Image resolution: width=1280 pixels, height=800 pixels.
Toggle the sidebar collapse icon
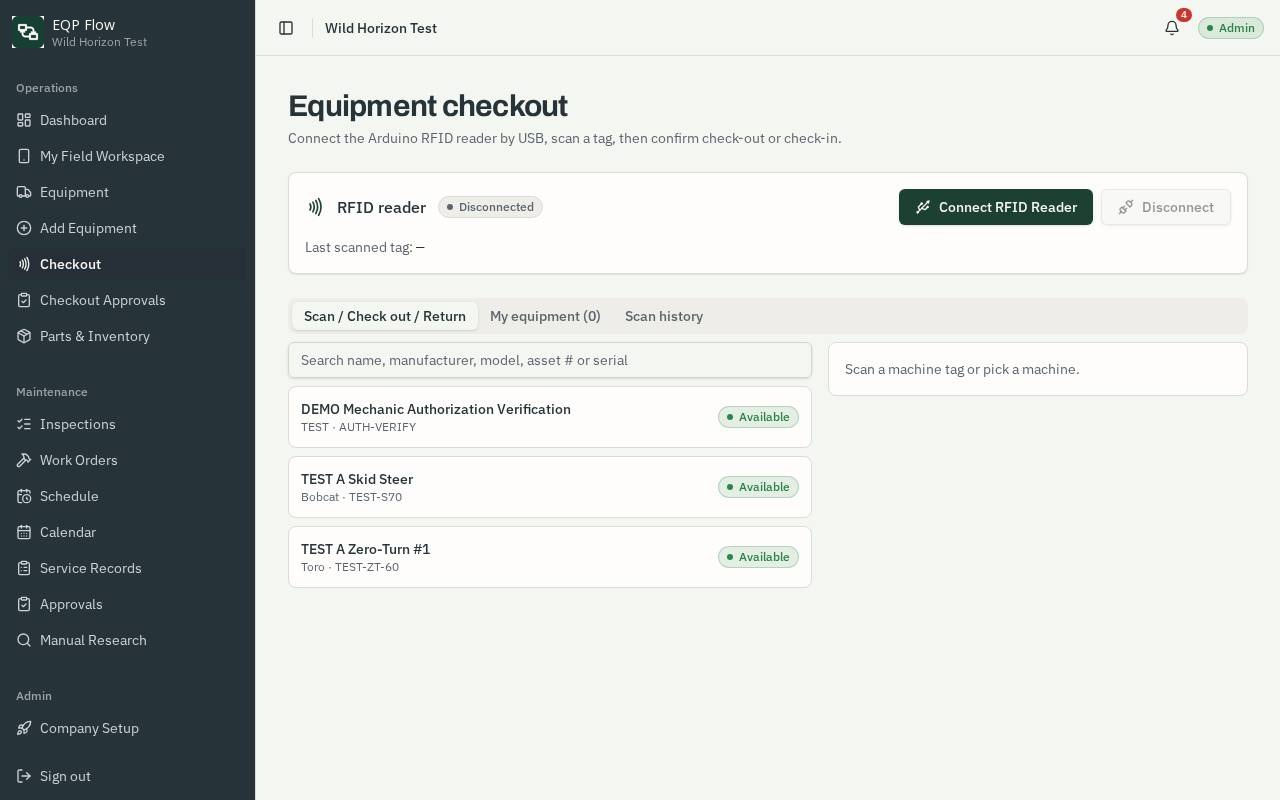pos(286,28)
